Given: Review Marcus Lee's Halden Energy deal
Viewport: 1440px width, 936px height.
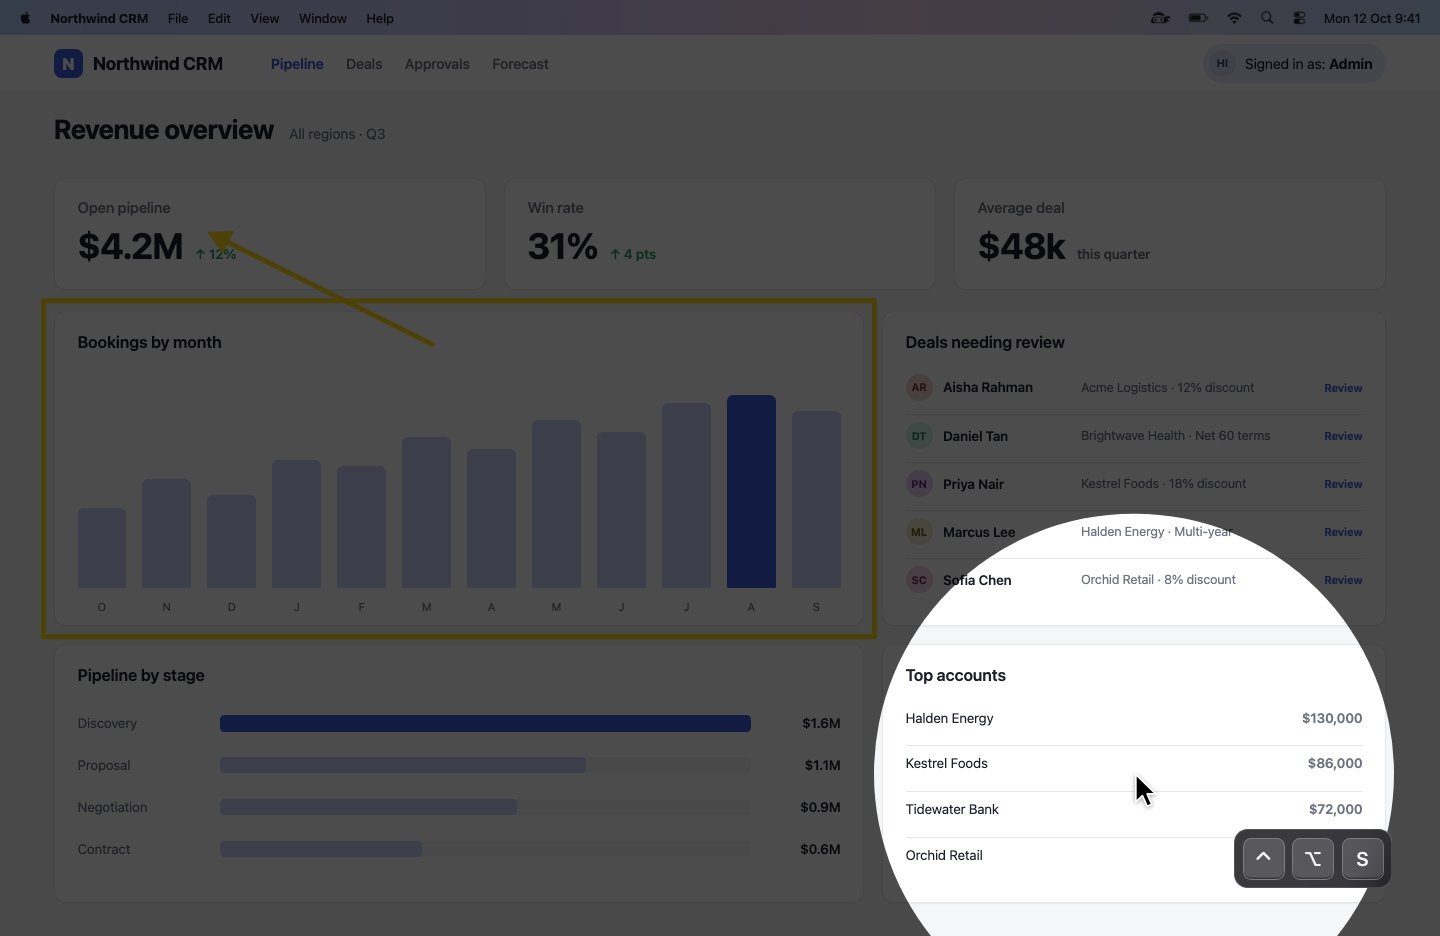Looking at the screenshot, I should click(x=1343, y=532).
